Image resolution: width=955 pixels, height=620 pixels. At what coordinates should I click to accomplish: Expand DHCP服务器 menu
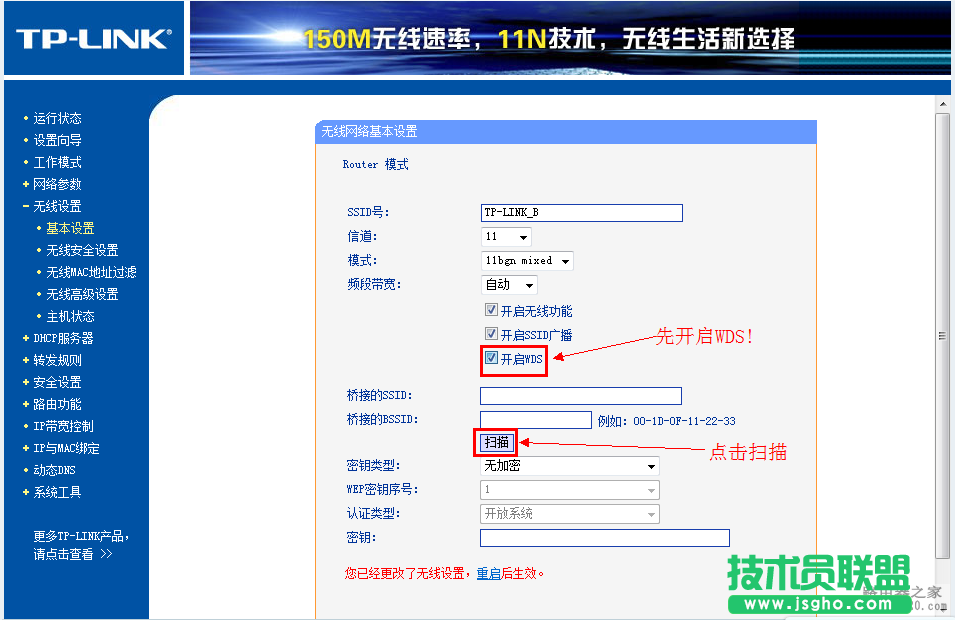coord(63,338)
